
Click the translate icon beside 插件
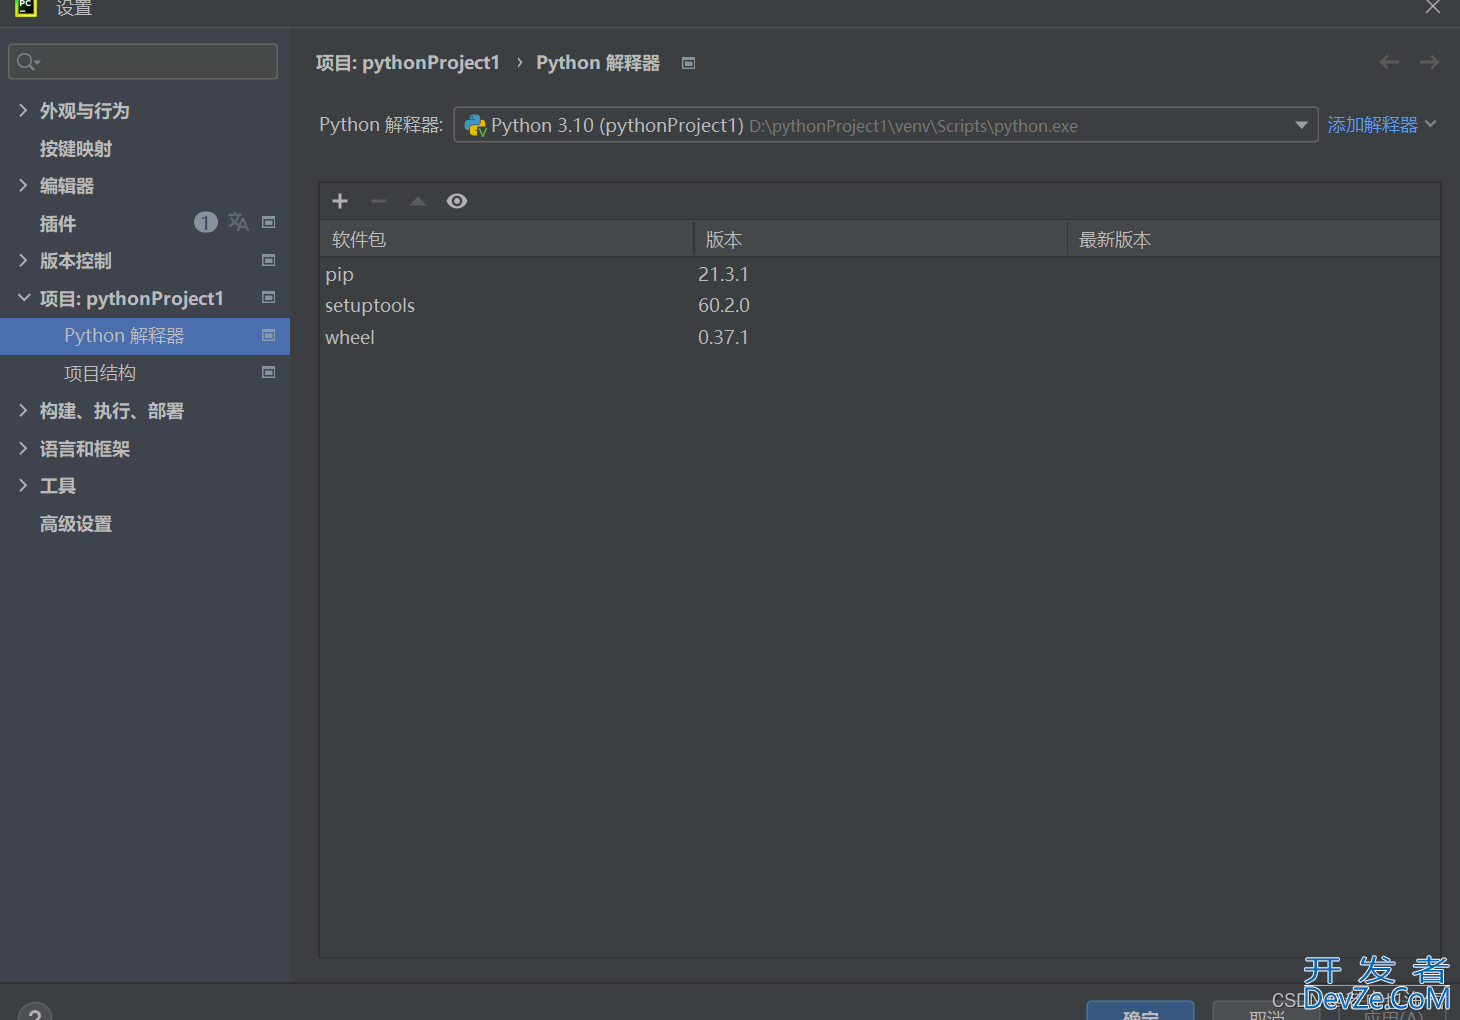pos(238,222)
